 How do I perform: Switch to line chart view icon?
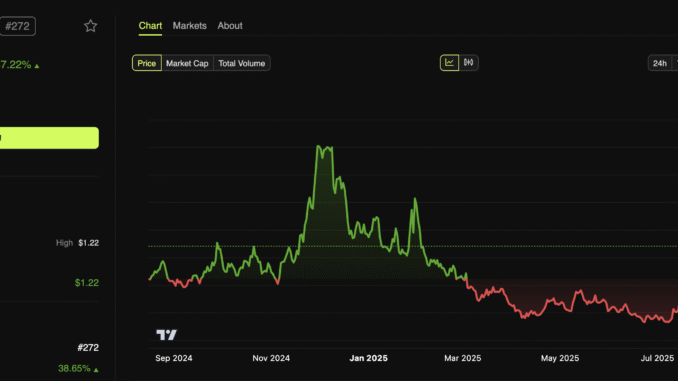(449, 63)
